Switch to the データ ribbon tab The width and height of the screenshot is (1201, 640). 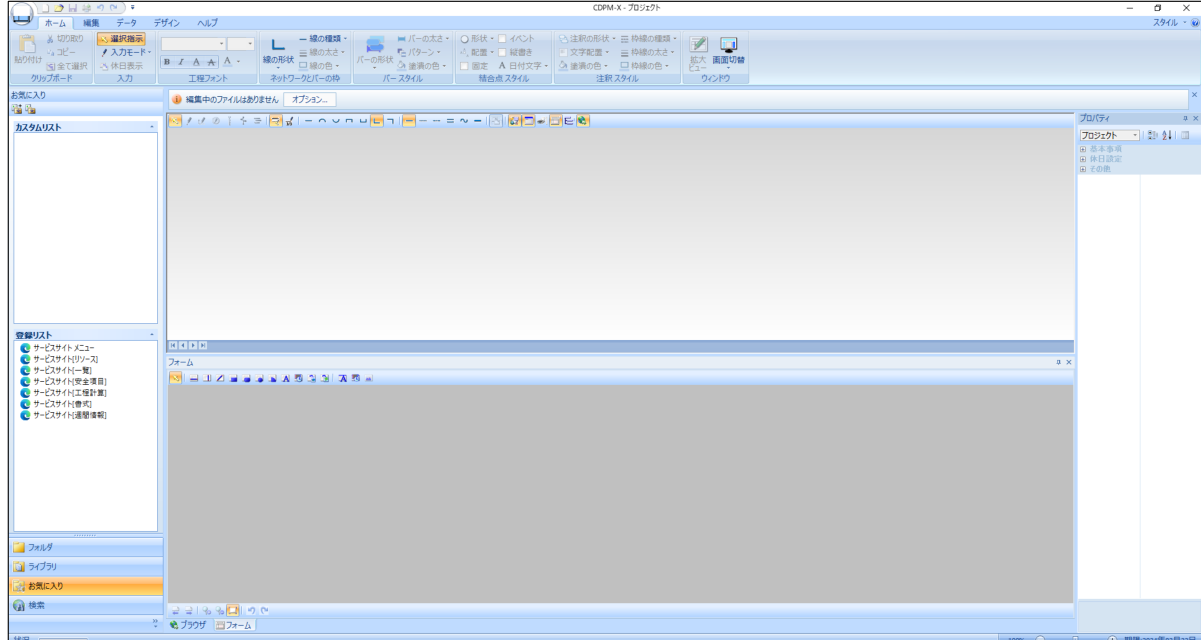coord(126,22)
